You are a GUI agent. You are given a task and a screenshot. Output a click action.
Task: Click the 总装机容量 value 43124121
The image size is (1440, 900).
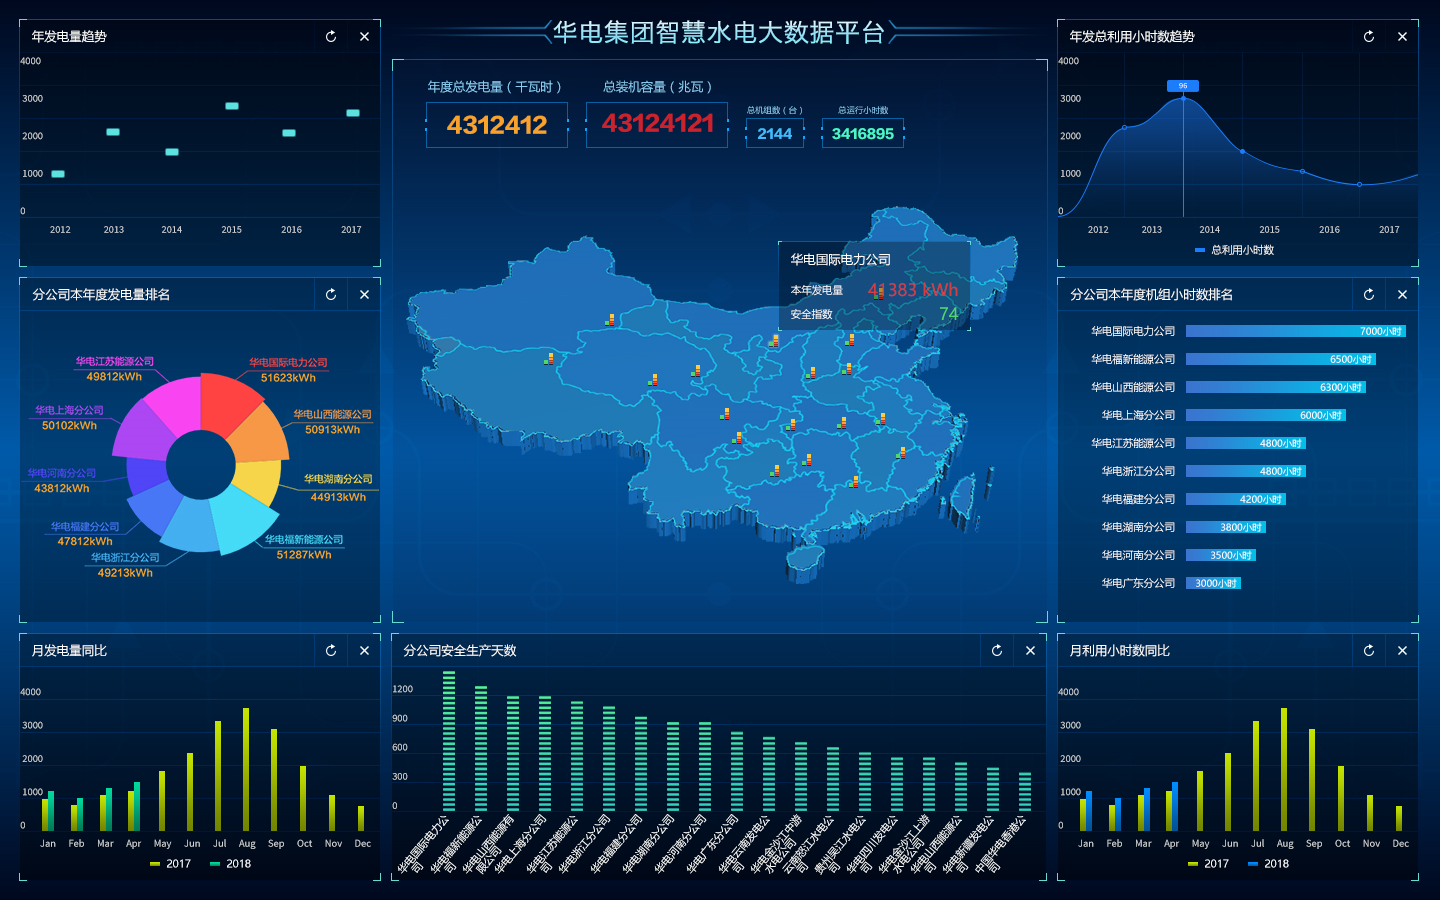[657, 124]
